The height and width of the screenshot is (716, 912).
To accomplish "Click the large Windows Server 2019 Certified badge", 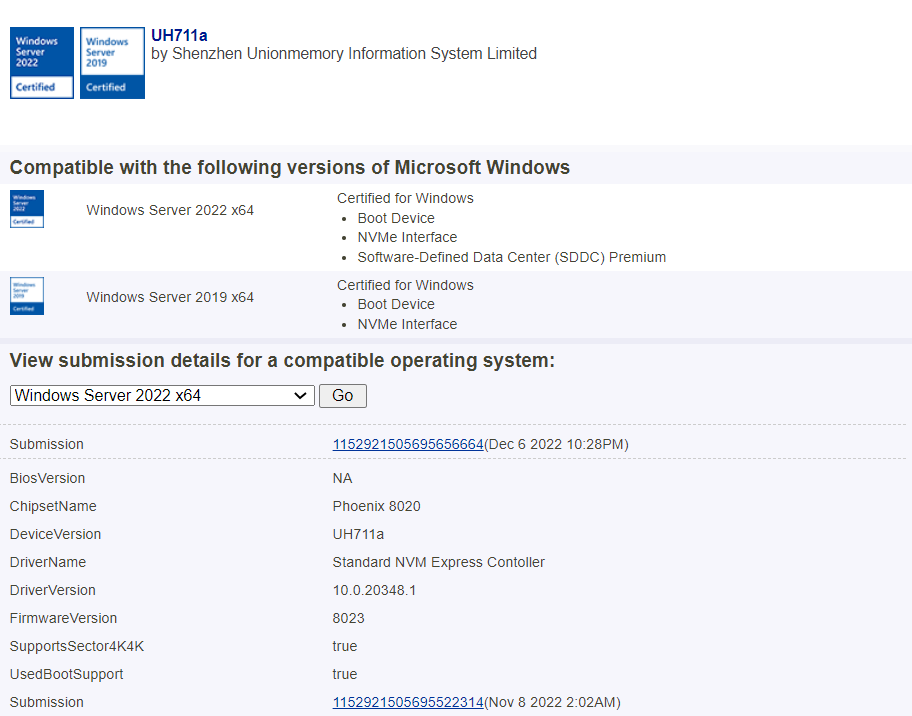I will pyautogui.click(x=112, y=63).
